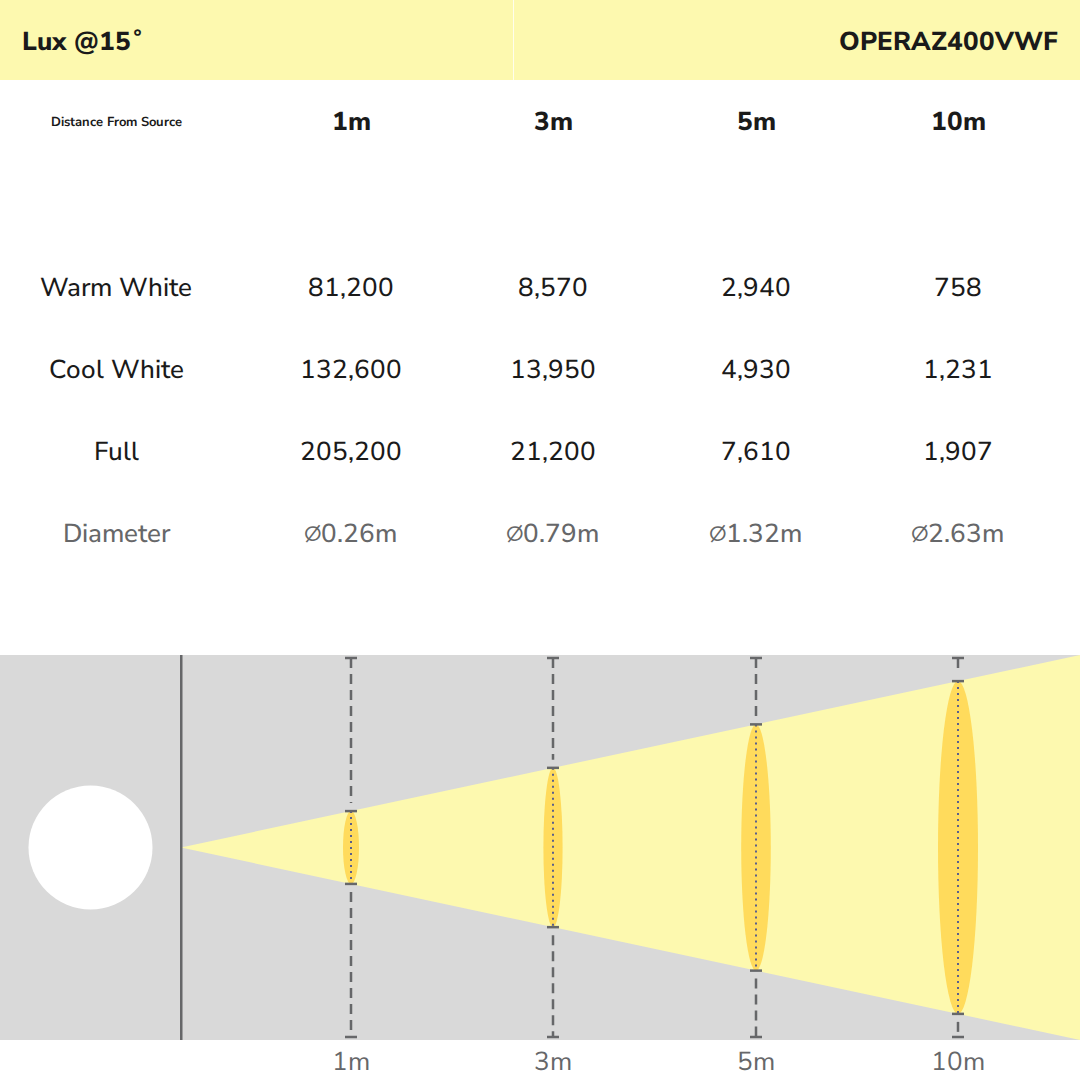
Task: Click the 5m axis label below diagram
Action: click(x=756, y=1061)
